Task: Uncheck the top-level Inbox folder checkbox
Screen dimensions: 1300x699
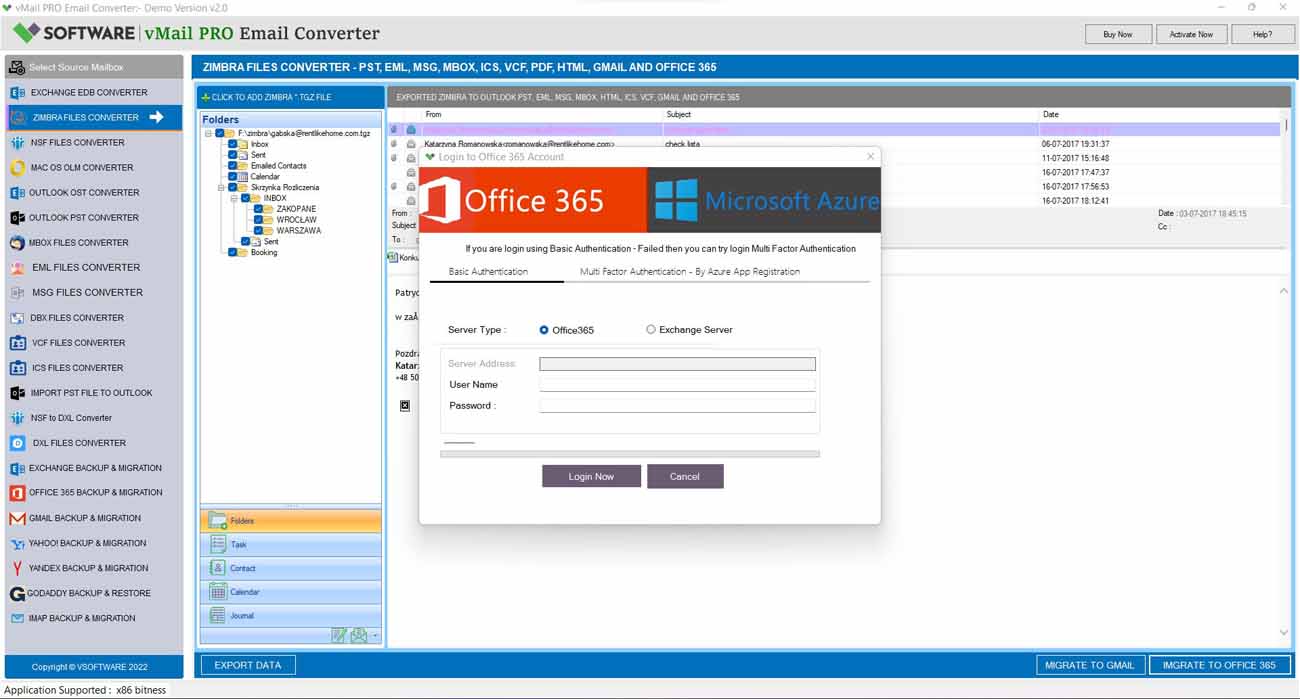Action: click(233, 144)
